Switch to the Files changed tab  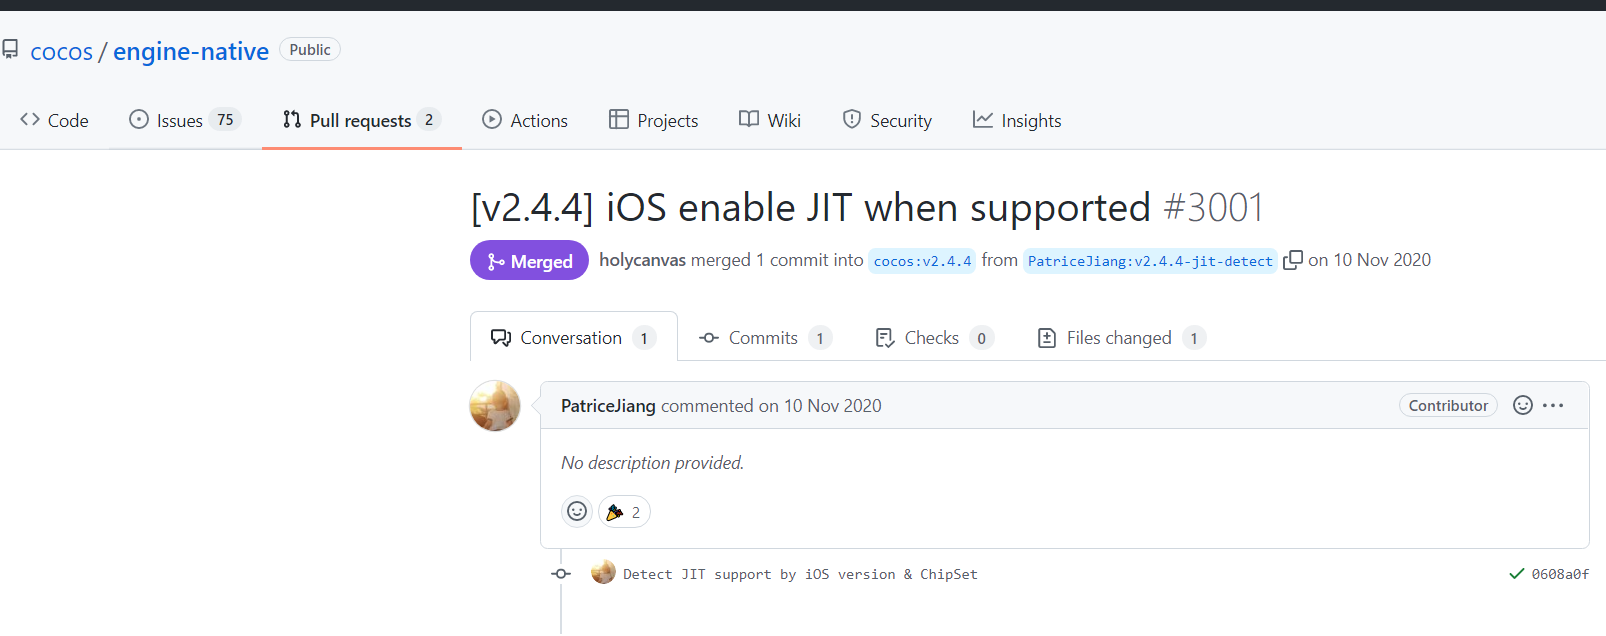pos(1120,338)
